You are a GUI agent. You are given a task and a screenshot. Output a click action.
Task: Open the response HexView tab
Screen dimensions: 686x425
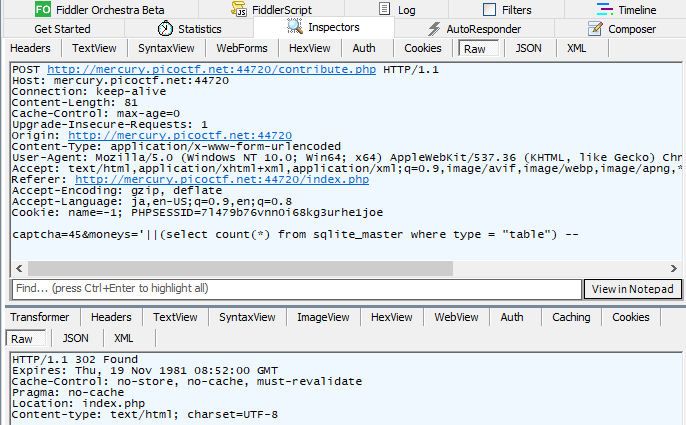392,317
